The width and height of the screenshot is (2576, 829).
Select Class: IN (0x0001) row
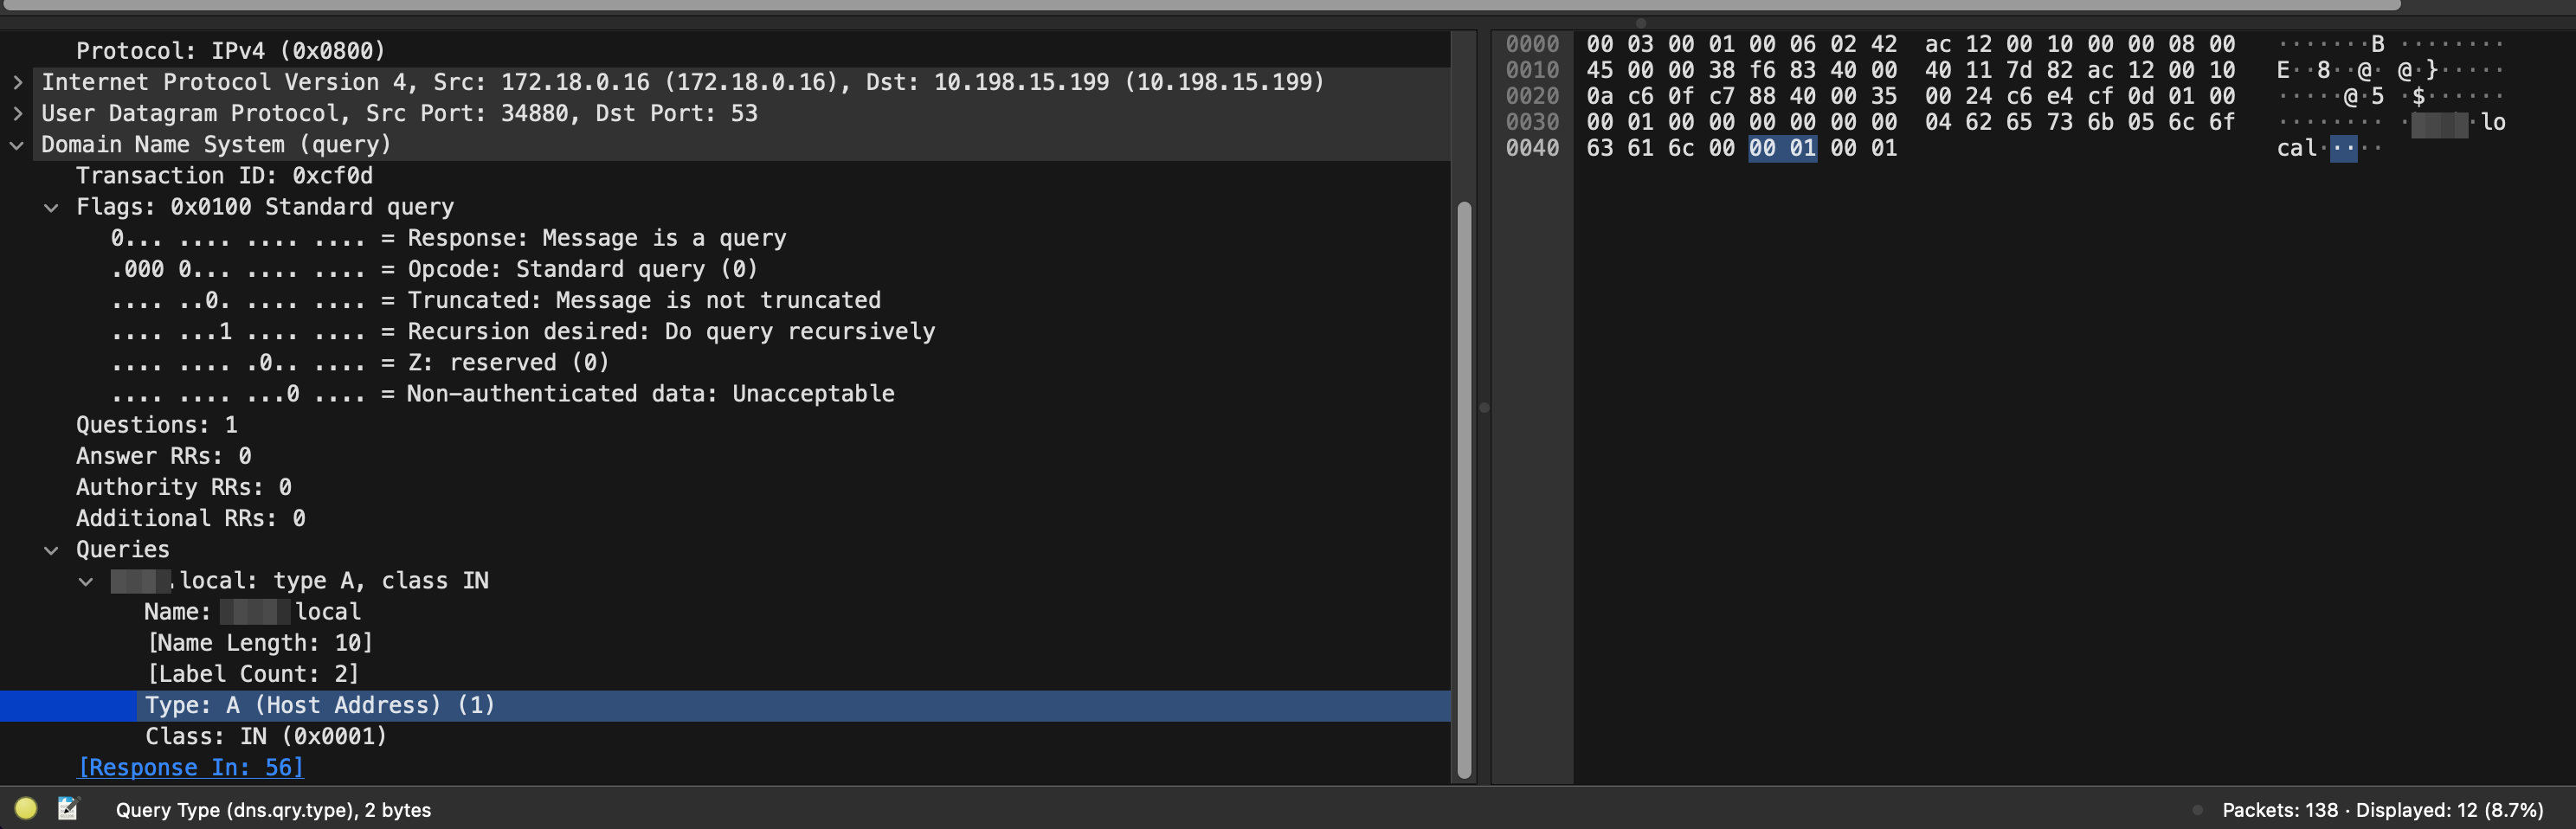click(x=725, y=736)
